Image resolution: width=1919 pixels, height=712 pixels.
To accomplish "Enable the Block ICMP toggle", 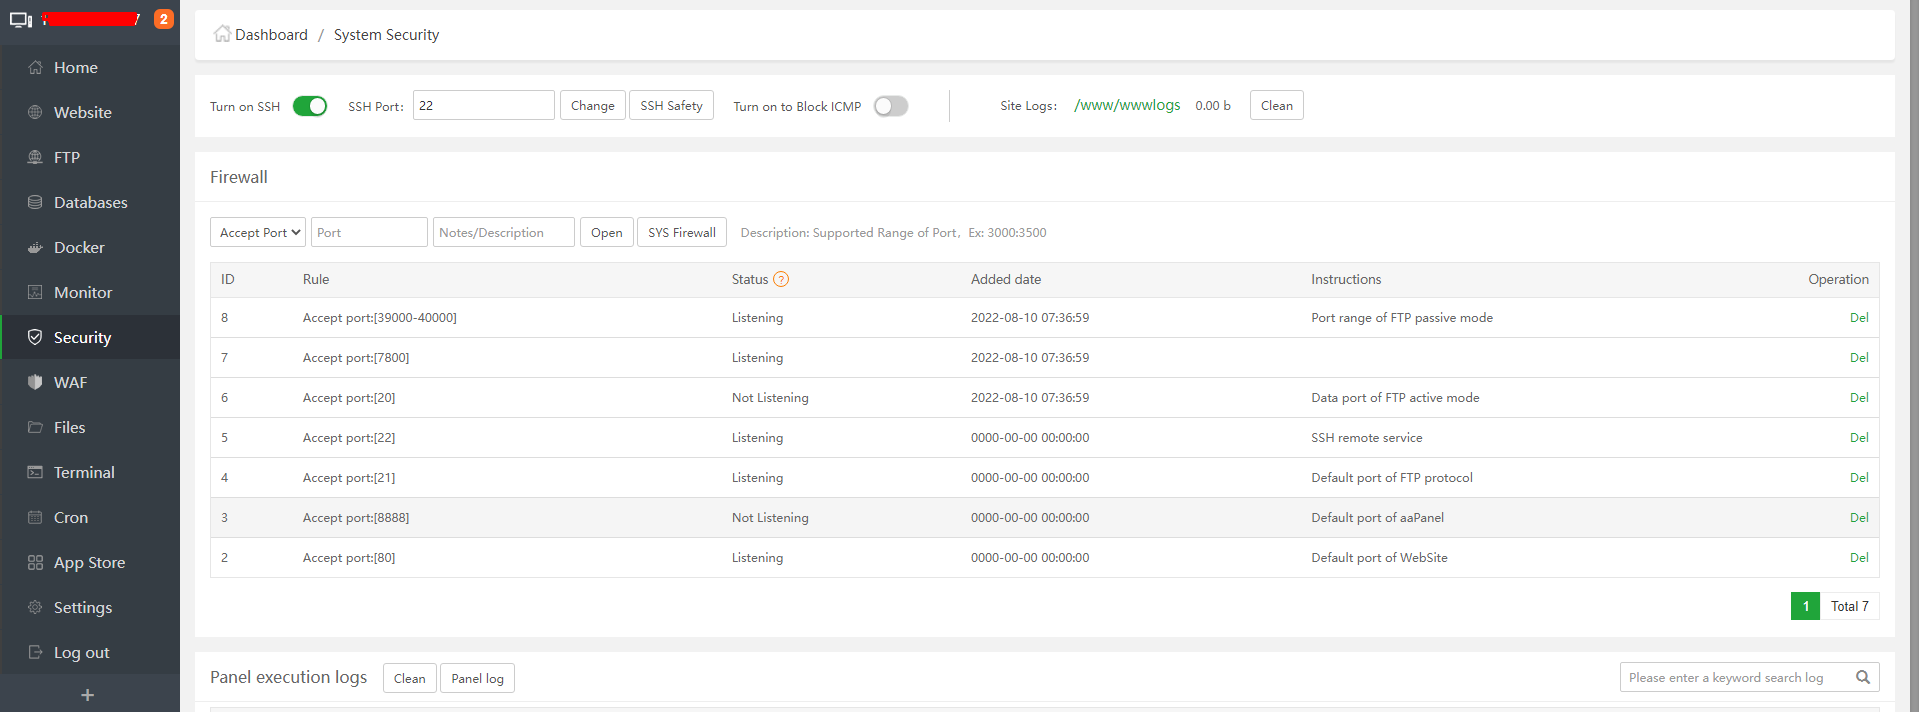I will (890, 106).
